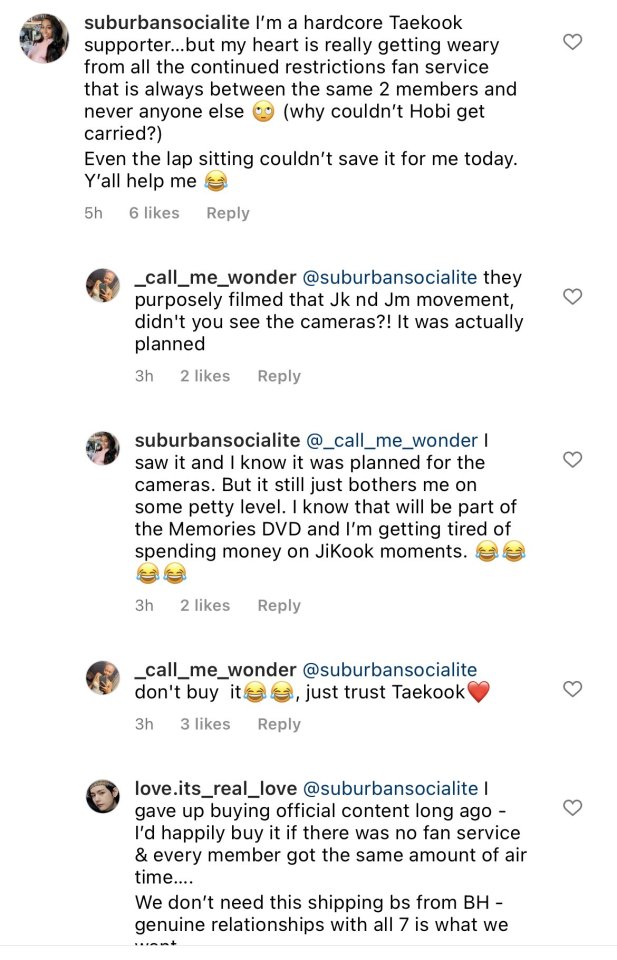Tap heart on the 'just trust Taekook' comment
617x960 pixels.
coord(572,690)
